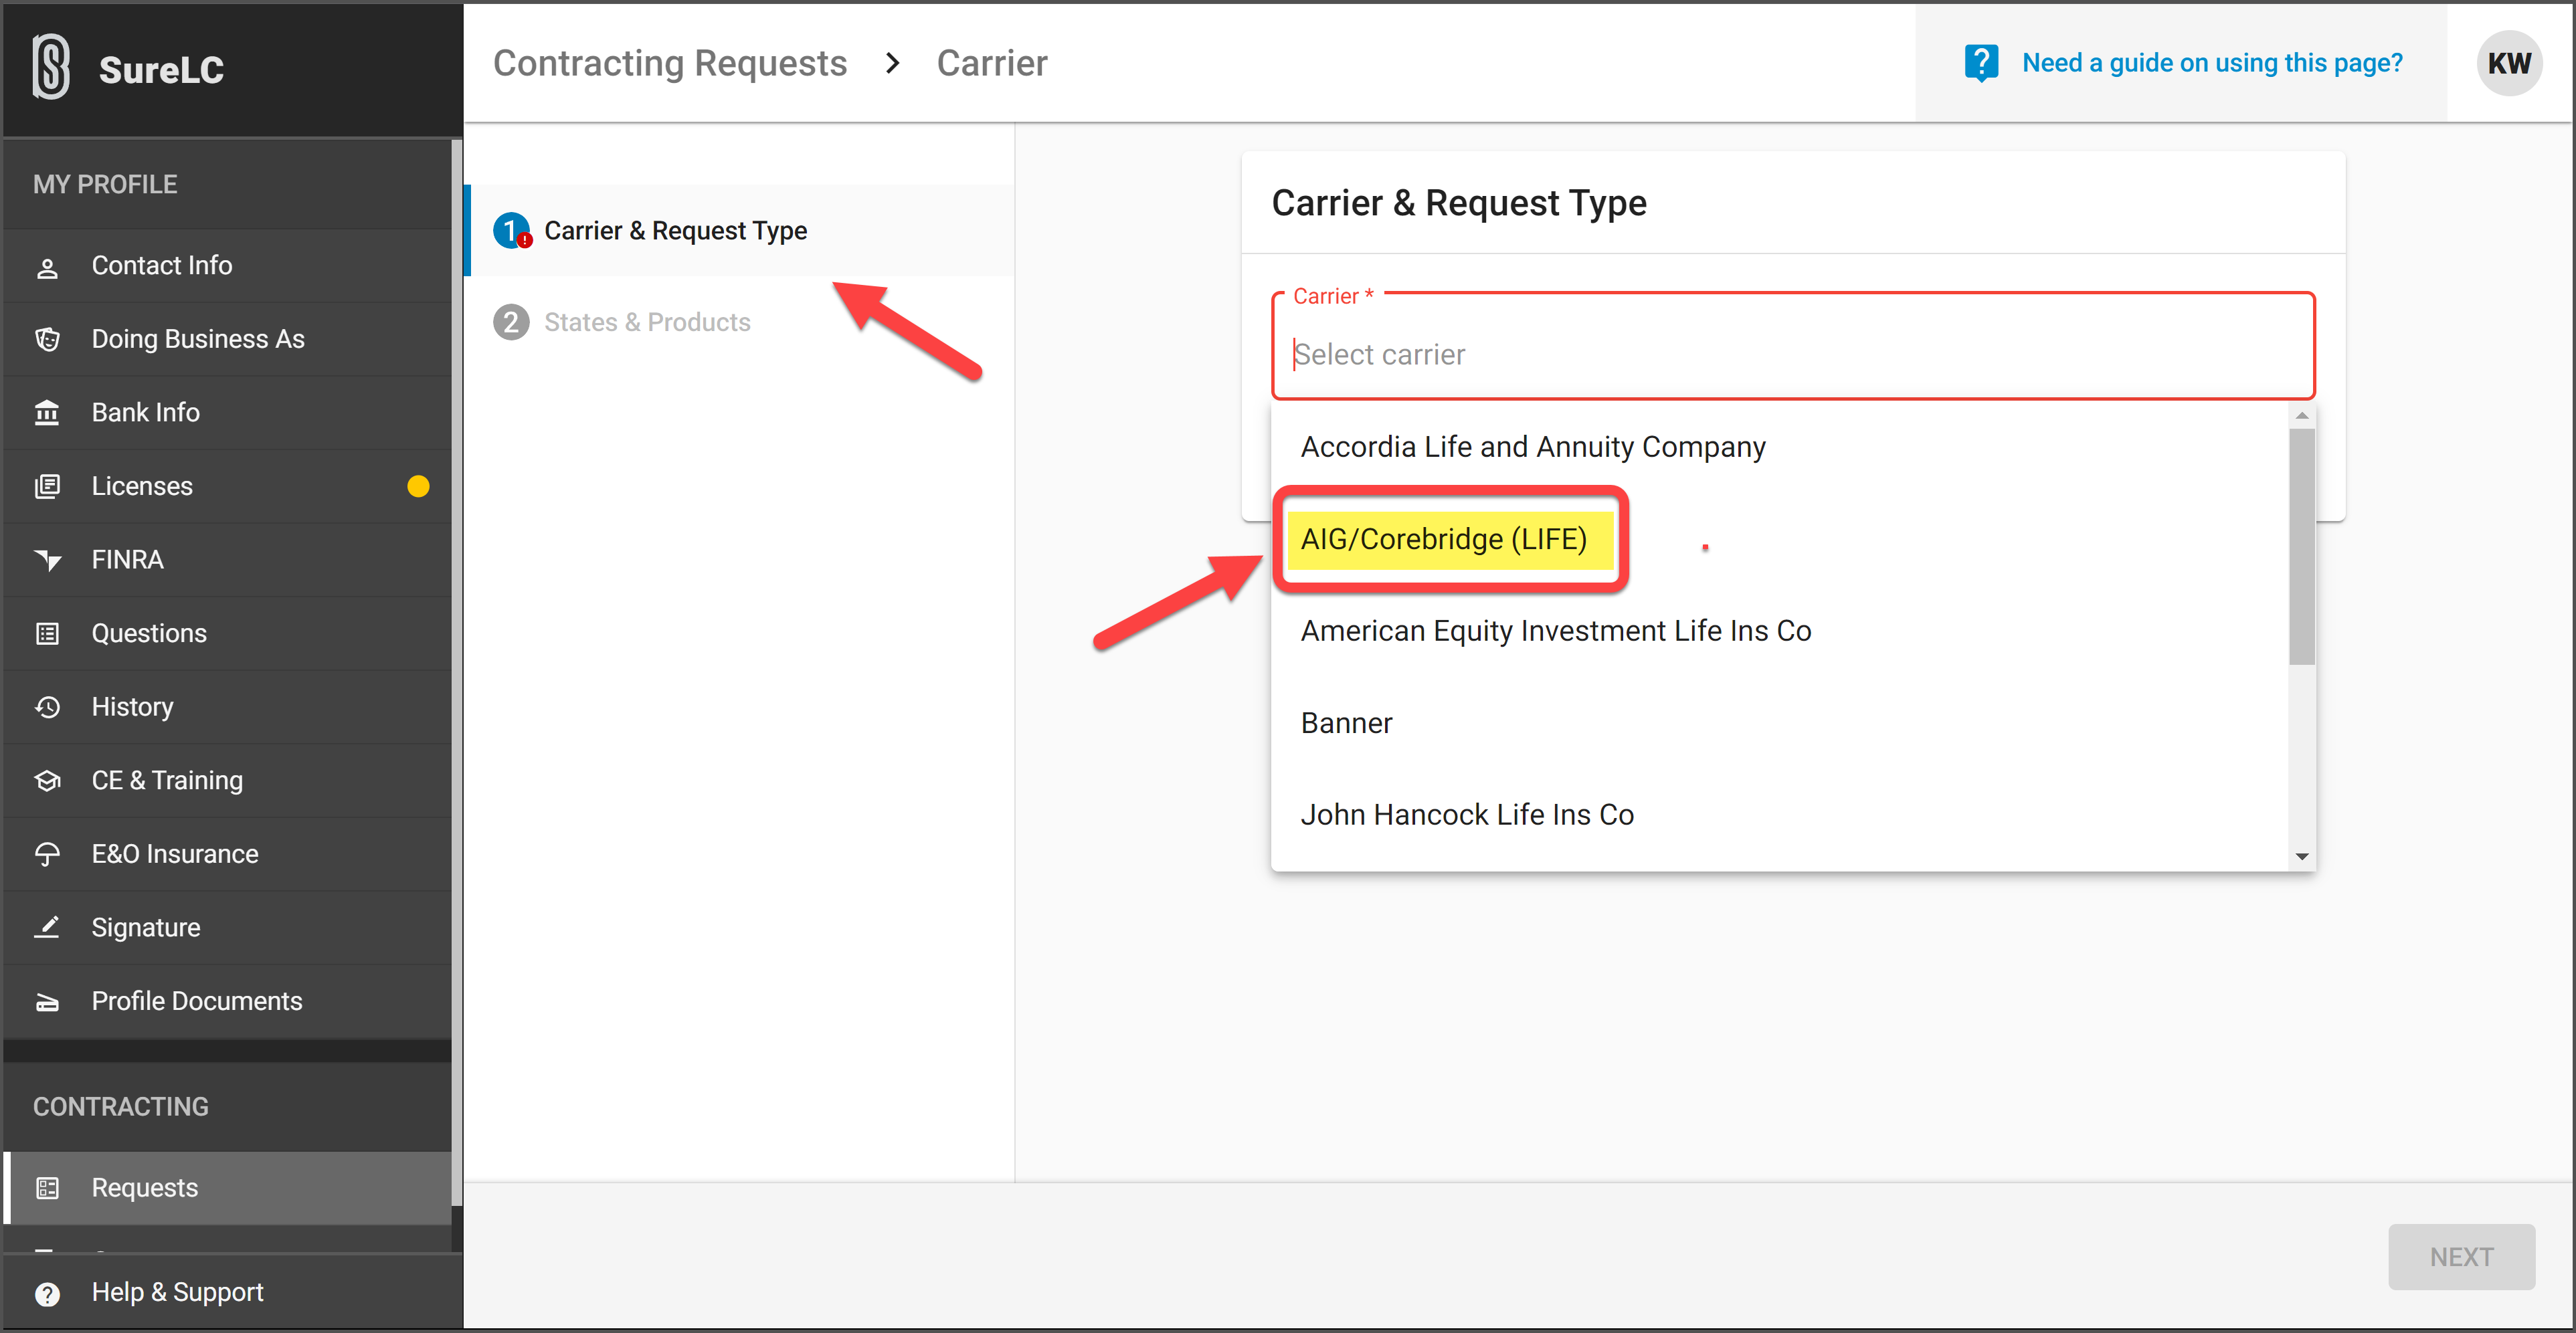Click the FINRA arrow icon
This screenshot has width=2576, height=1333.
(x=47, y=560)
